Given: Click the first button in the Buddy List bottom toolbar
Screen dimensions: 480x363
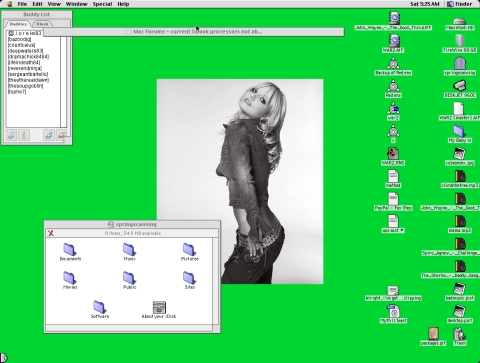Looking at the screenshot, I should (11, 135).
